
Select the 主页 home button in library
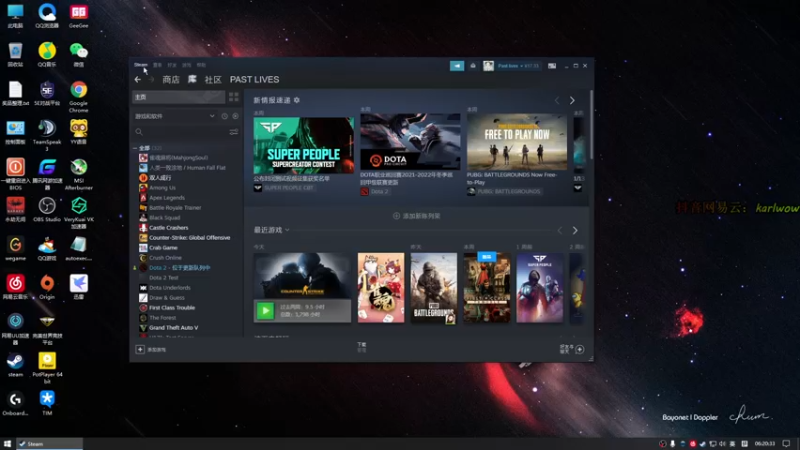178,97
